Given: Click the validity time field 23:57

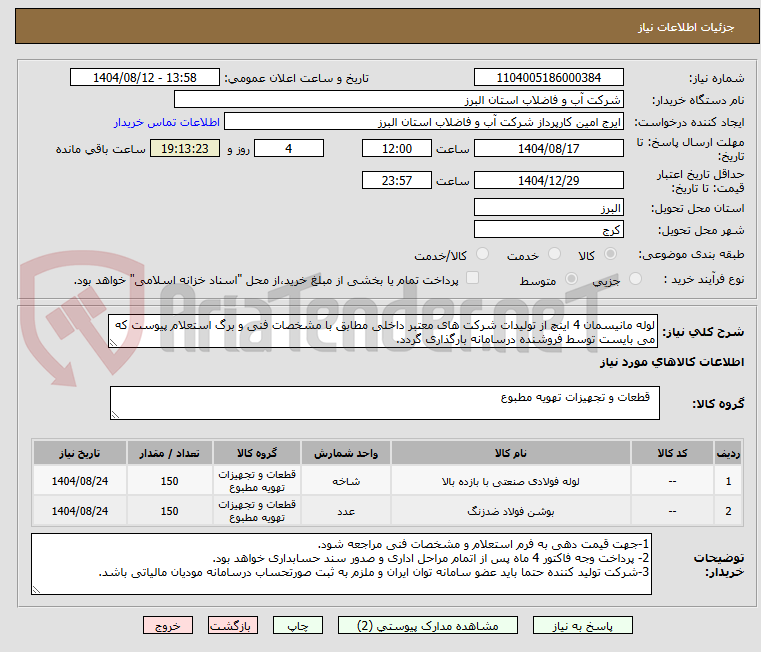Looking at the screenshot, I should coord(397,181).
